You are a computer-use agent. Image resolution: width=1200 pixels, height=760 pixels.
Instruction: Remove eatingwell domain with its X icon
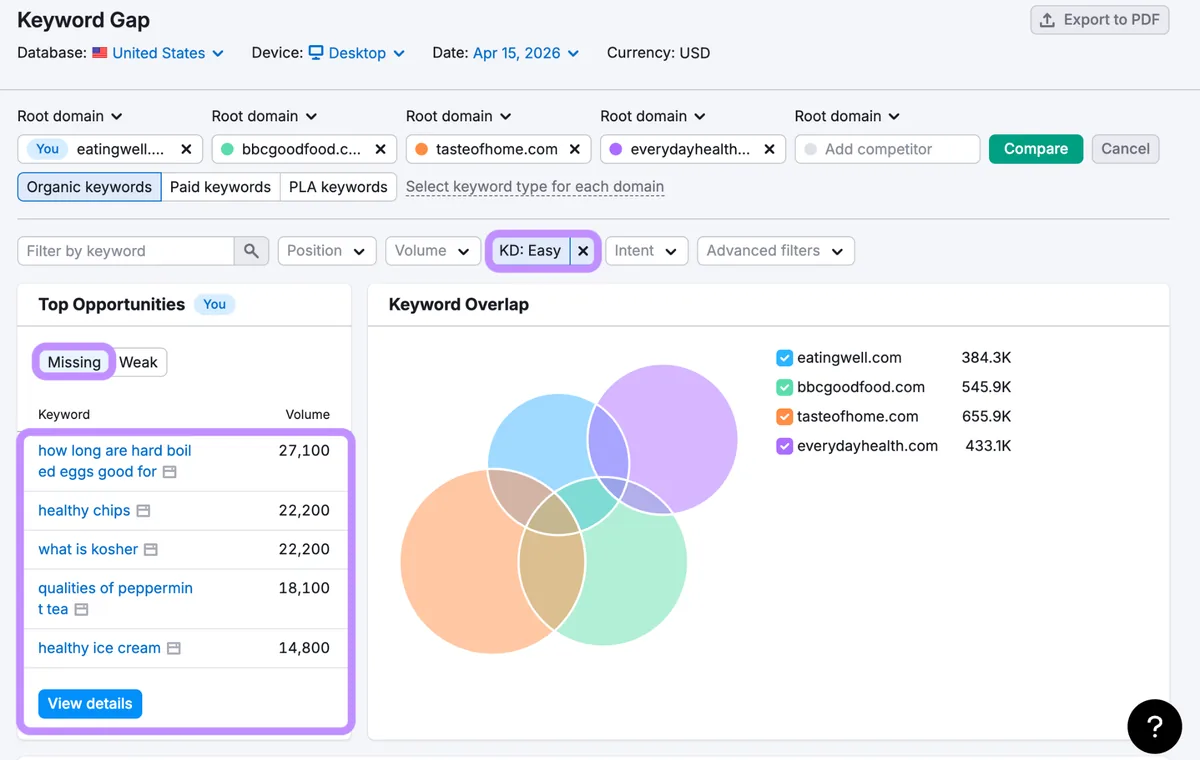tap(186, 149)
